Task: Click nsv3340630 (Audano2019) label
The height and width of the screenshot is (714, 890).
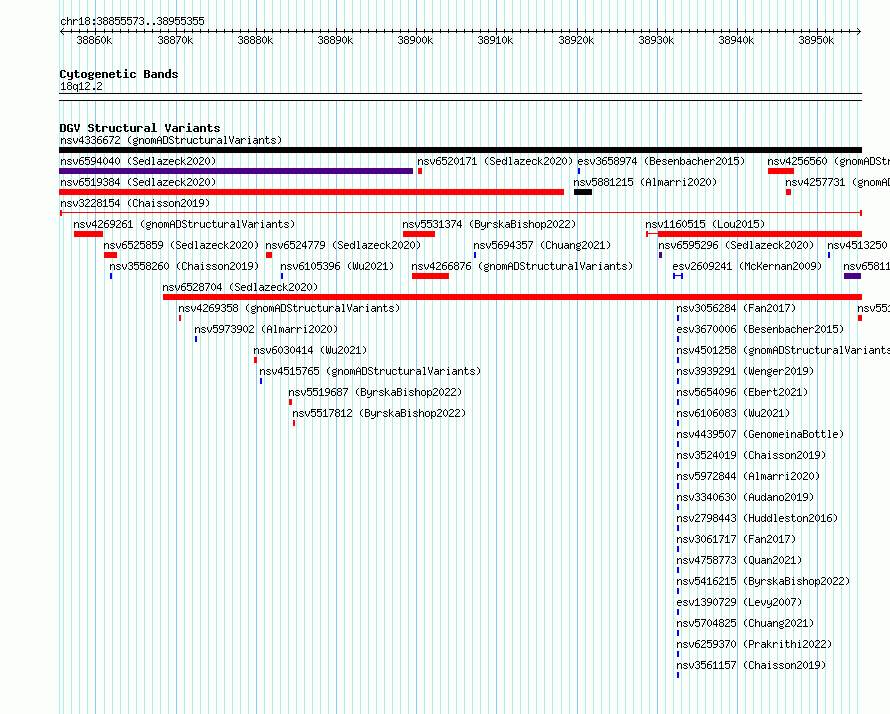Action: pos(745,497)
